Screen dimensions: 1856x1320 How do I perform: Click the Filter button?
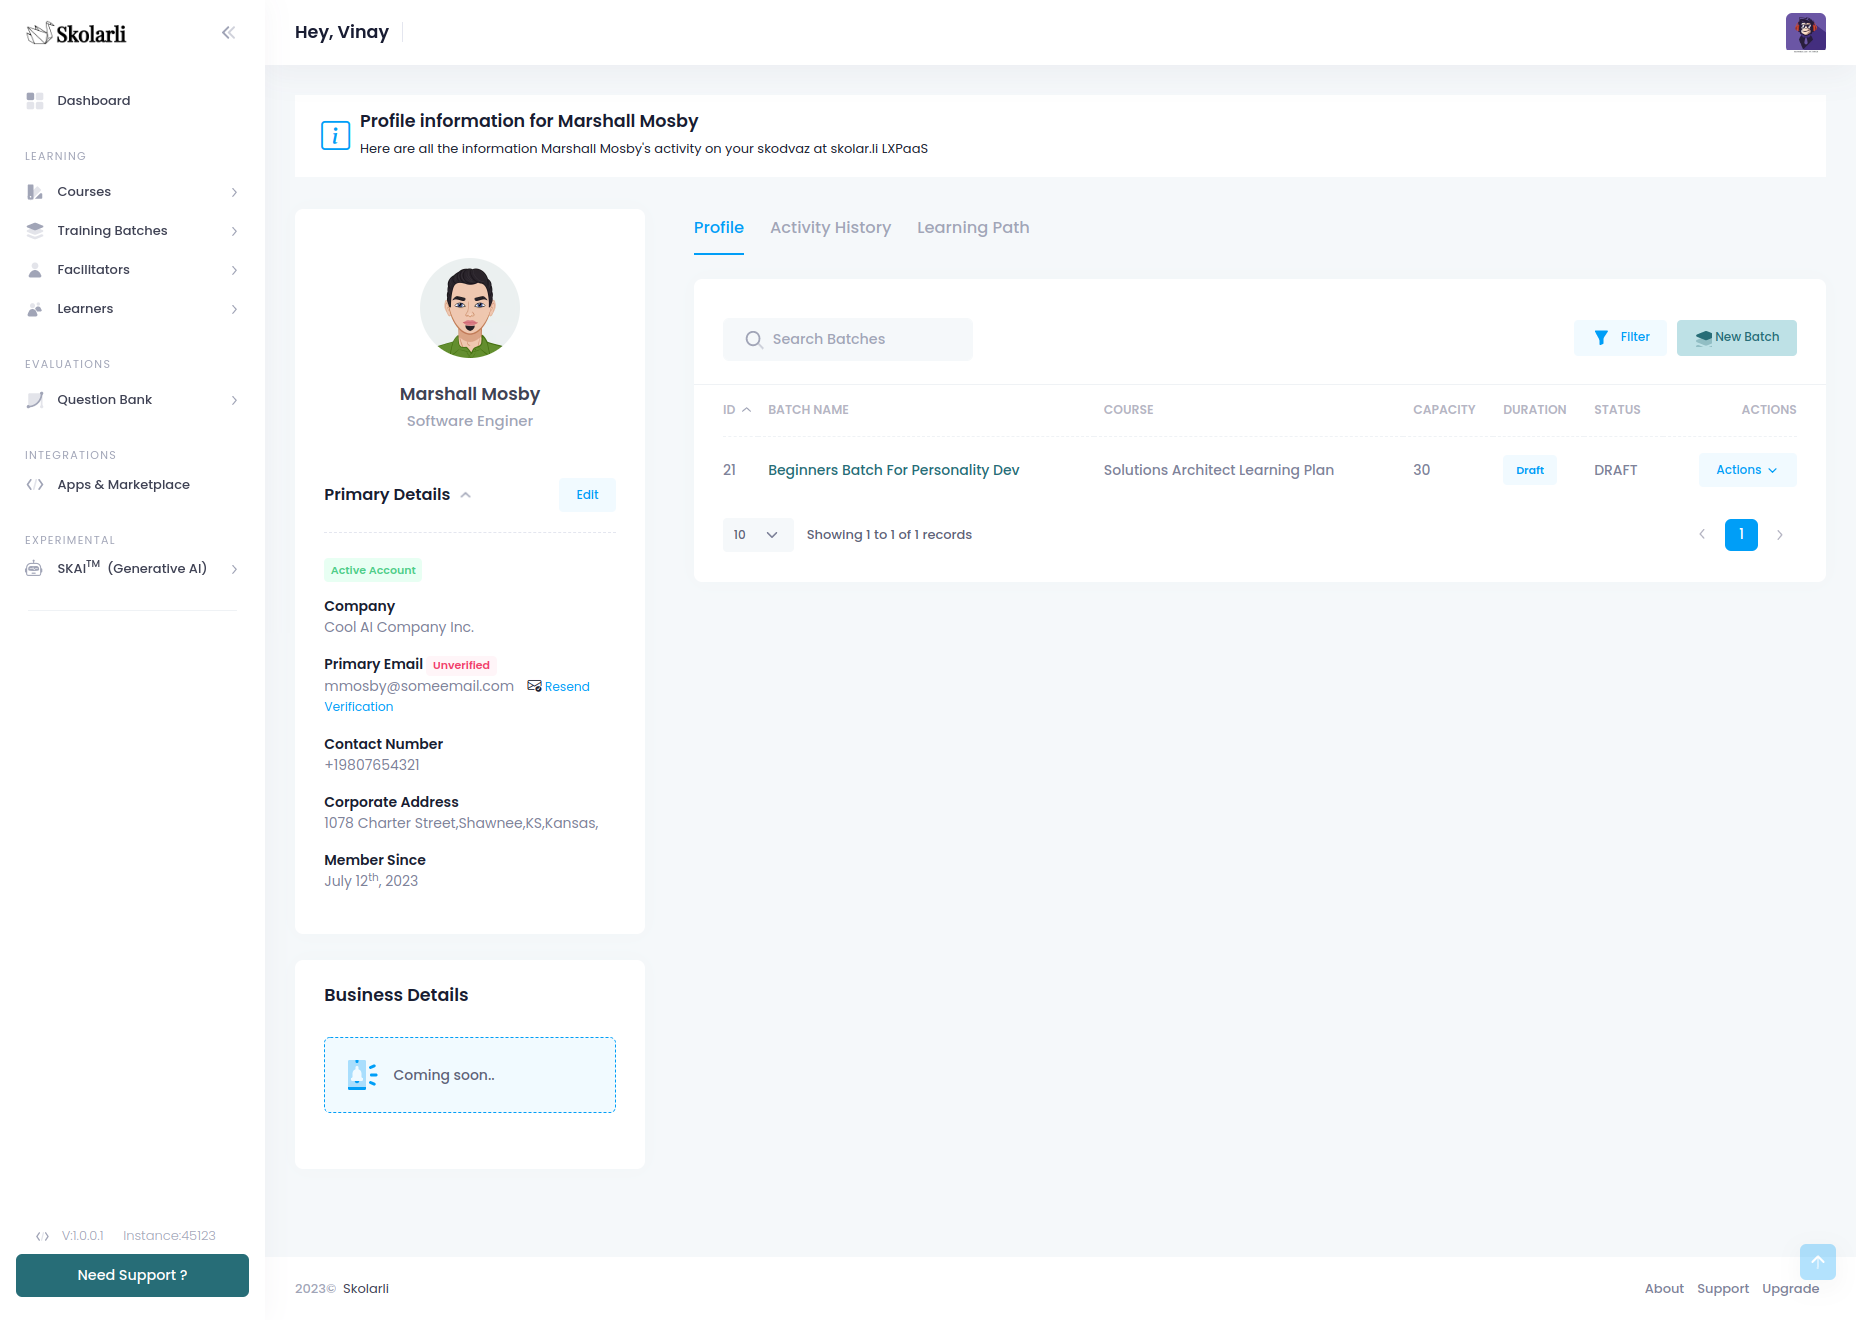(x=1620, y=338)
